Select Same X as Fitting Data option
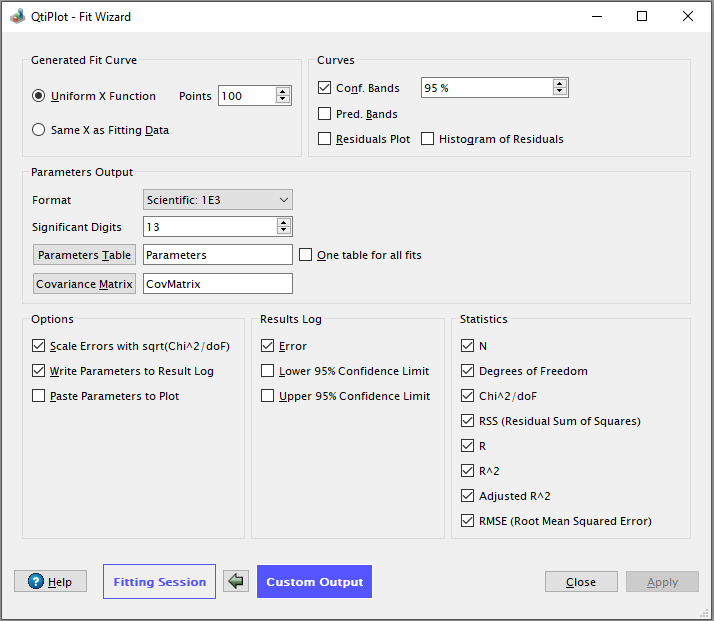Viewport: 714px width, 621px height. (x=39, y=130)
